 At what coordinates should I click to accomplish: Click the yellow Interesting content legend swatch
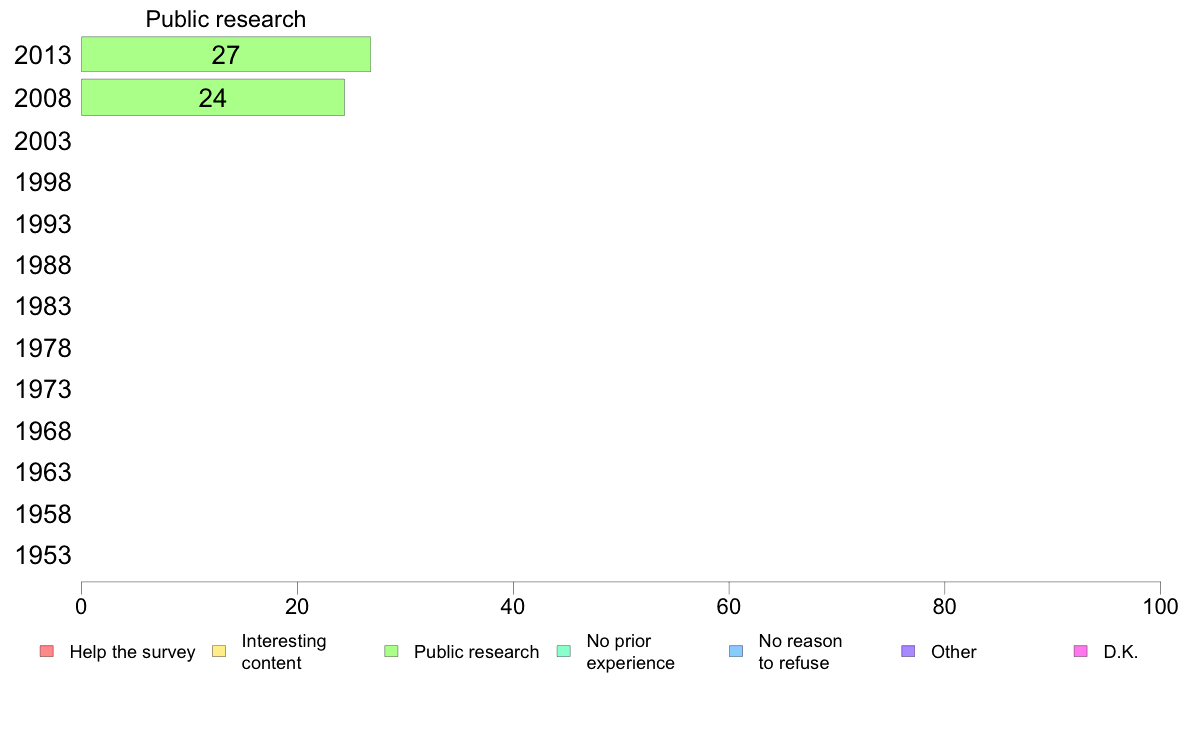pyautogui.click(x=219, y=651)
